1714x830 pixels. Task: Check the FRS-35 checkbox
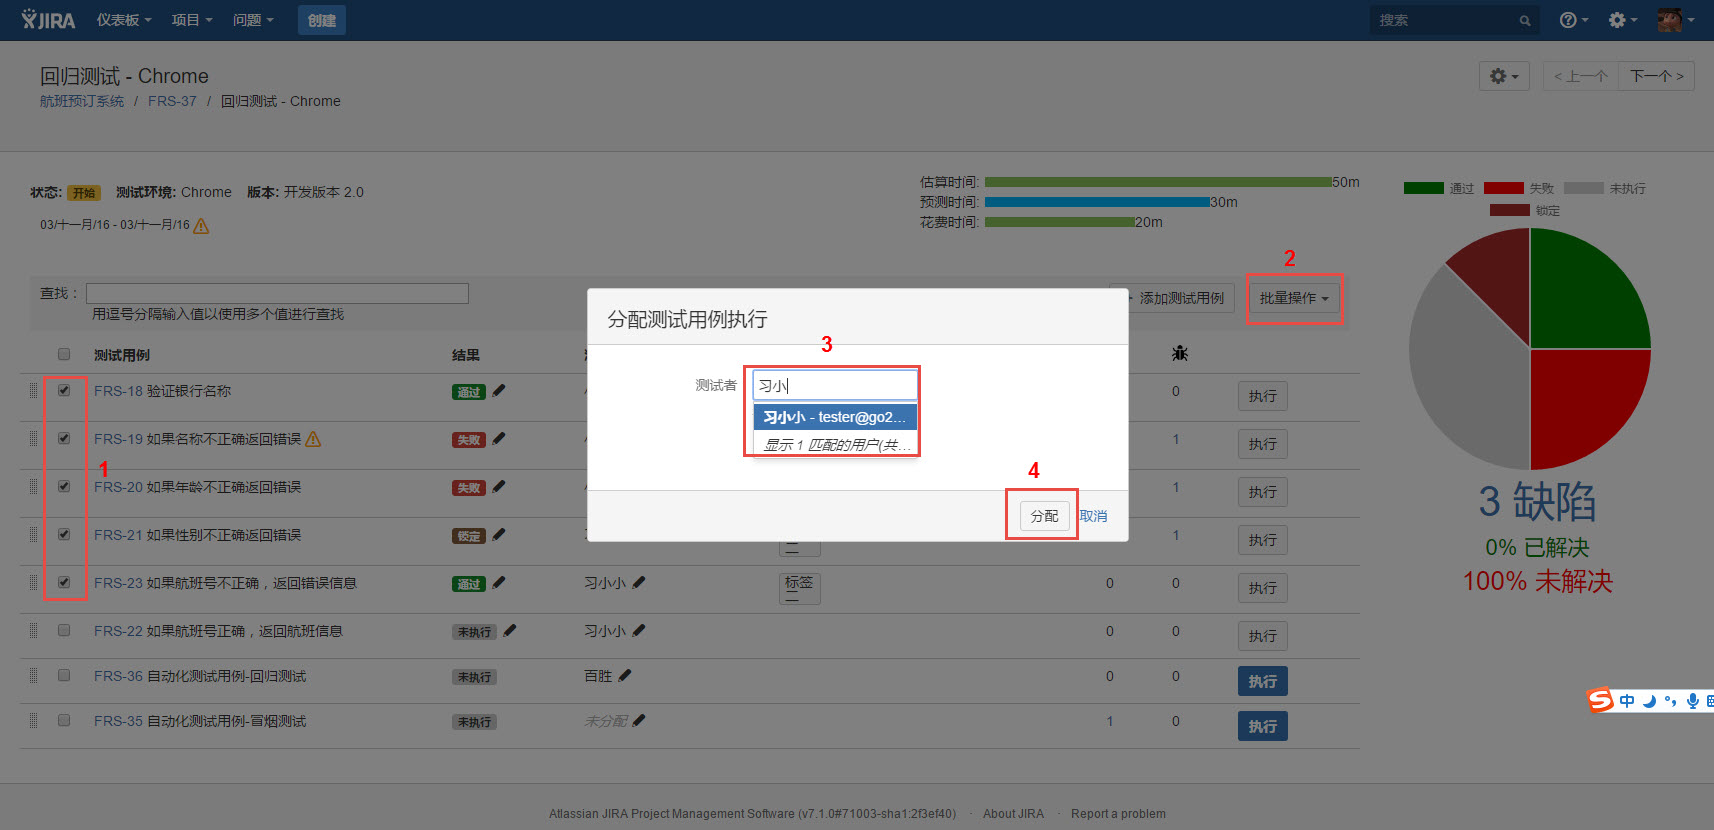point(64,720)
